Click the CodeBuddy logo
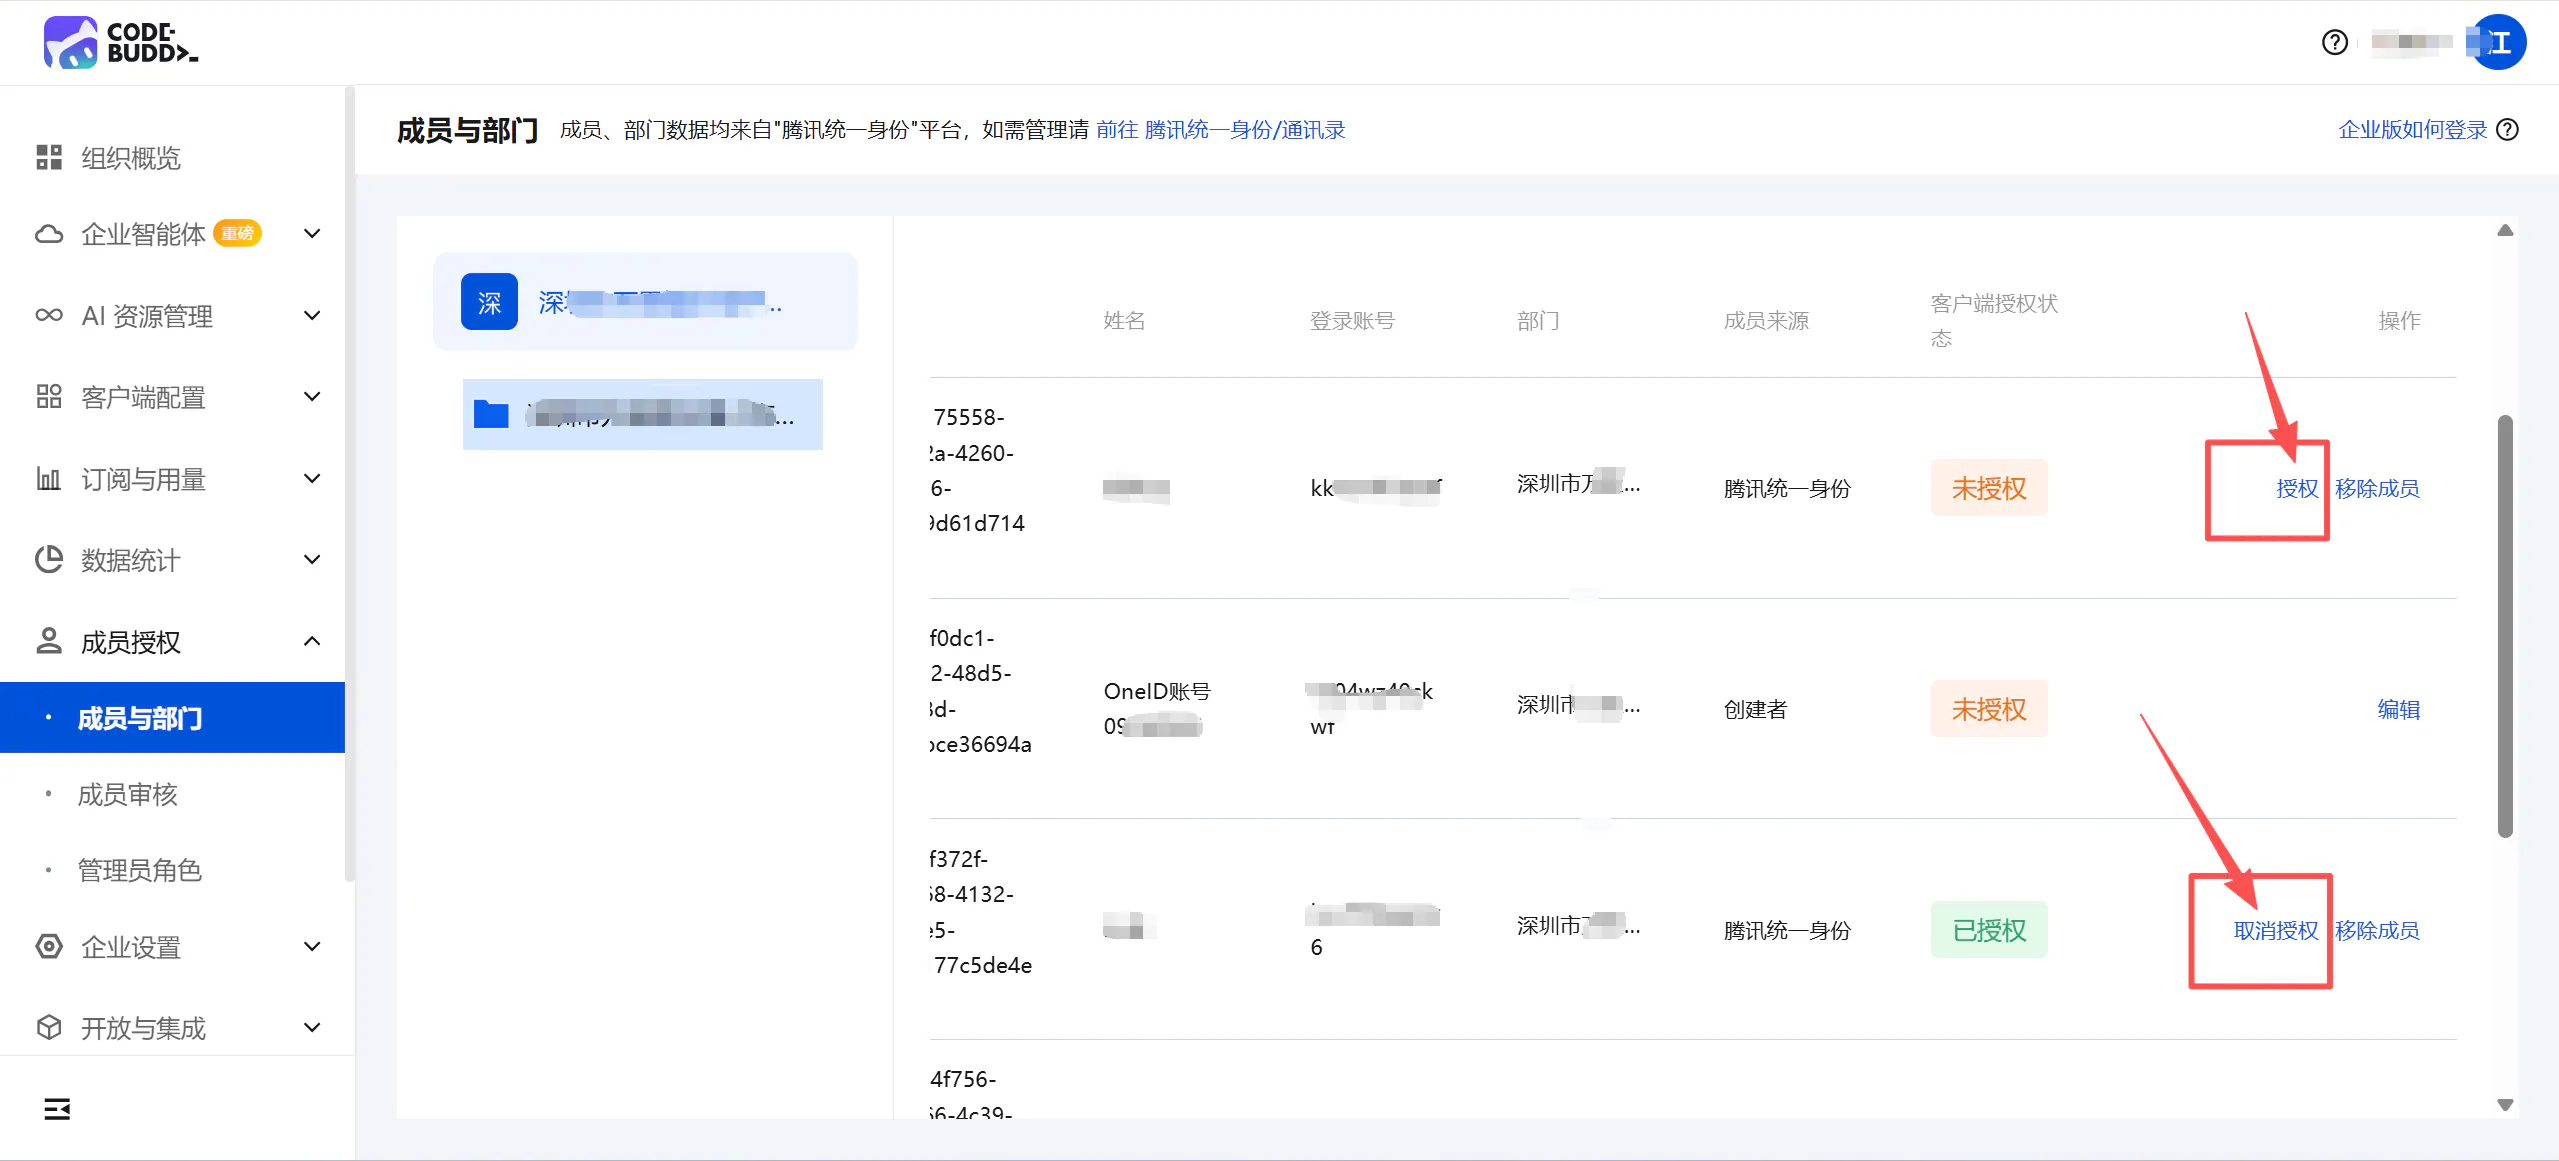 pos(121,42)
